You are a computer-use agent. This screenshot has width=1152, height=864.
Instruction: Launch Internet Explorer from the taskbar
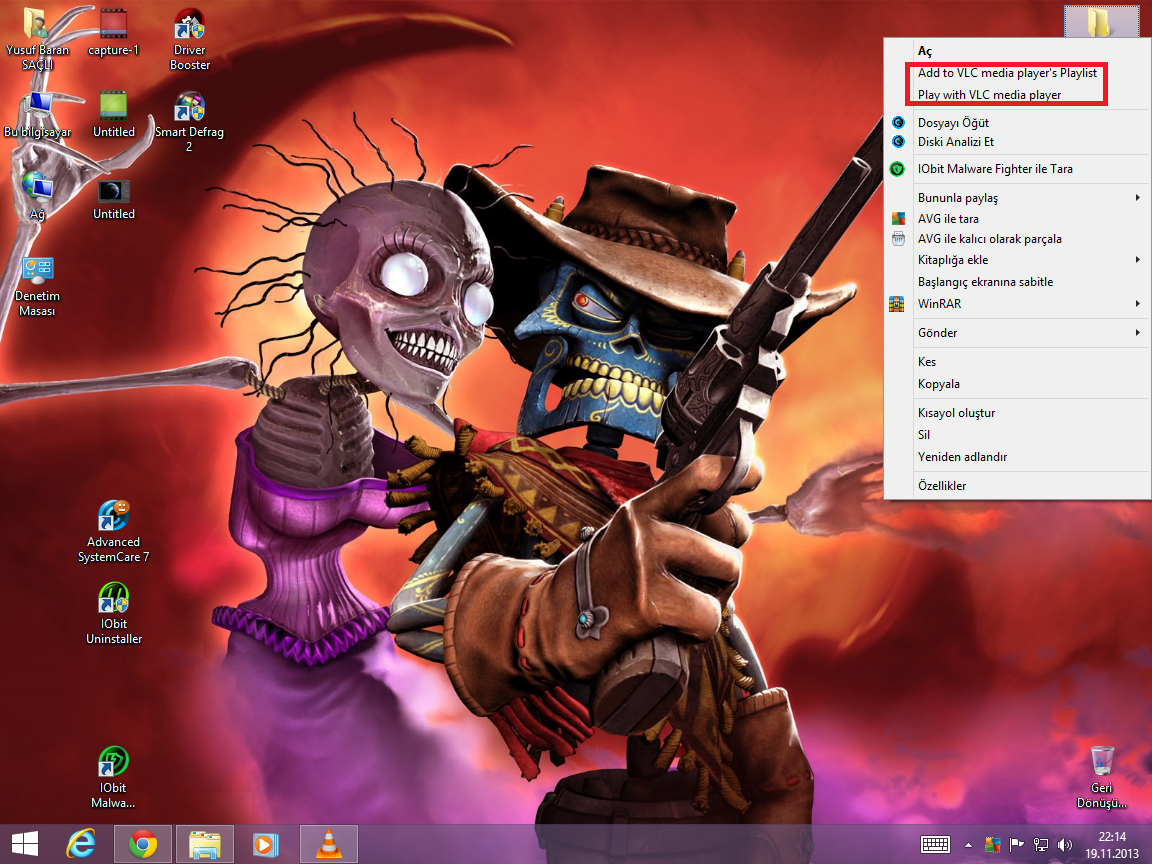click(x=82, y=844)
